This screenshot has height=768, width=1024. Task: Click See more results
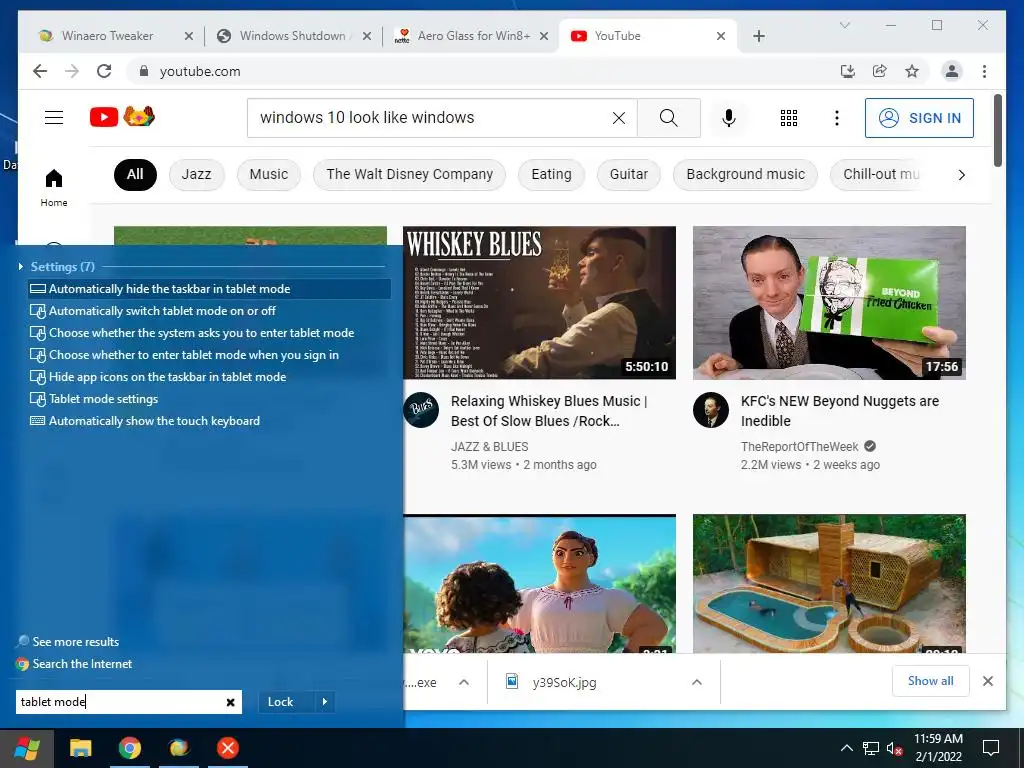click(68, 641)
